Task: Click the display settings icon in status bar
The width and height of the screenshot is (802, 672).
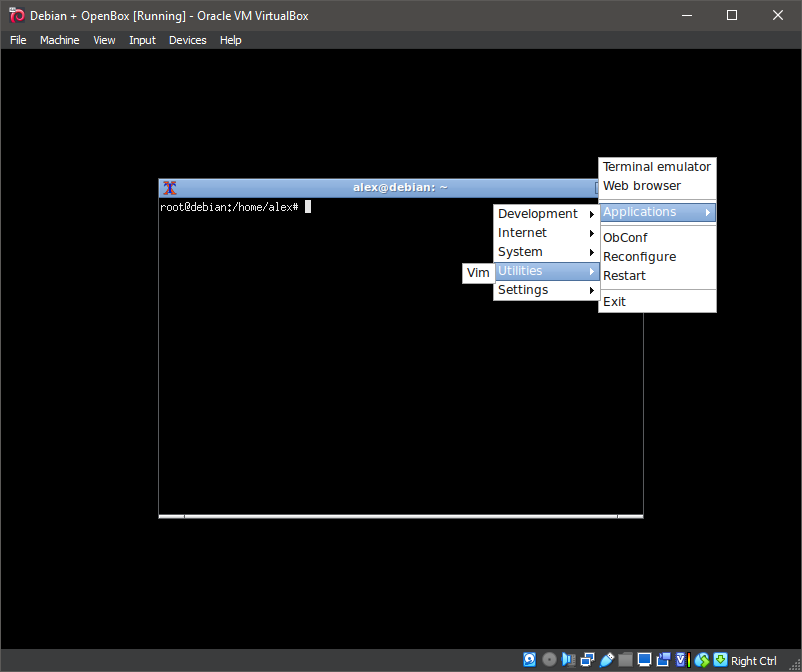Action: pos(644,660)
